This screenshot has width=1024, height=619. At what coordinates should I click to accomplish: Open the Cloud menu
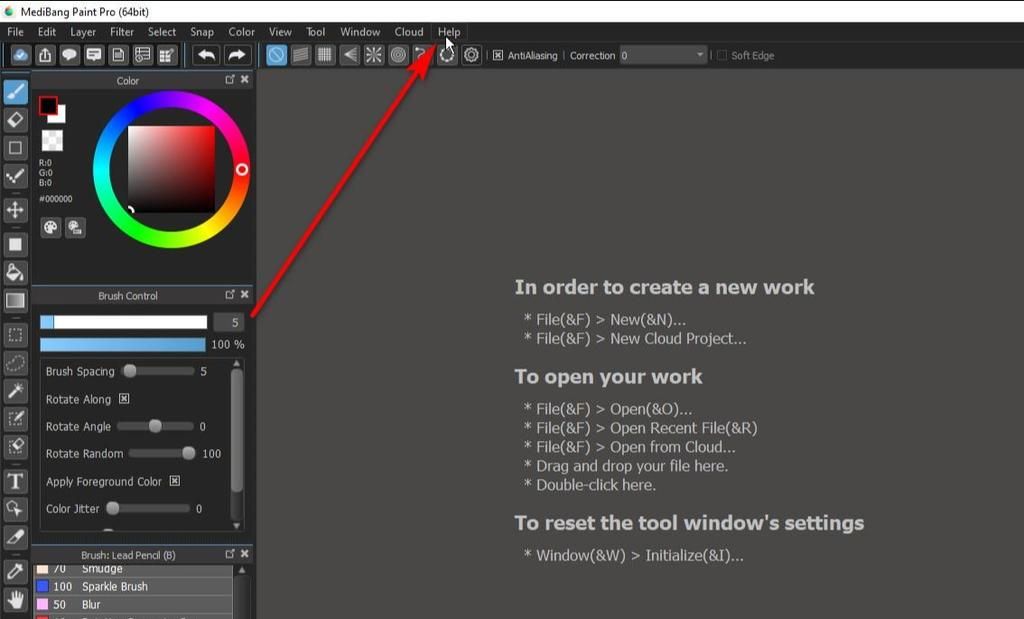409,32
